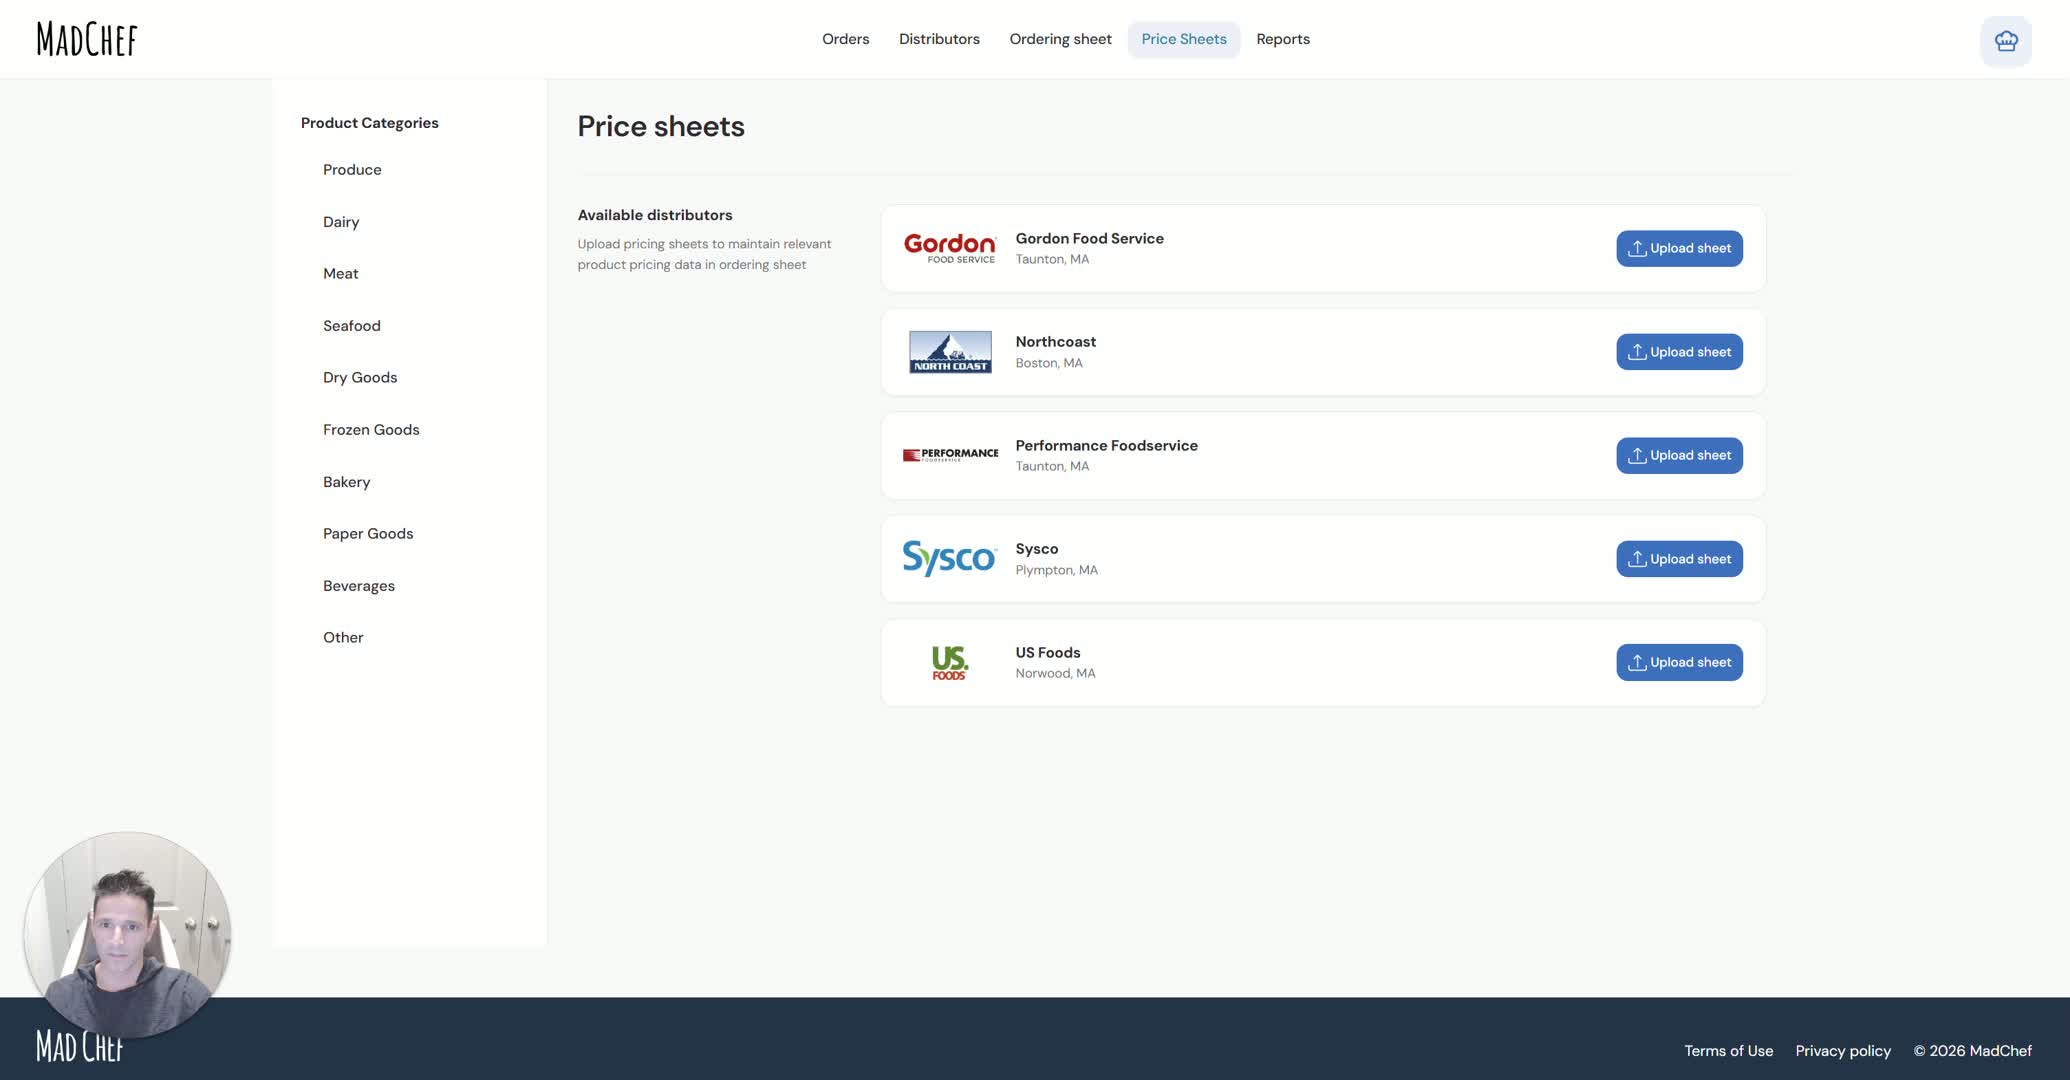This screenshot has height=1080, width=2070.
Task: Upload sheet for Gordon Food Service
Action: click(1679, 248)
